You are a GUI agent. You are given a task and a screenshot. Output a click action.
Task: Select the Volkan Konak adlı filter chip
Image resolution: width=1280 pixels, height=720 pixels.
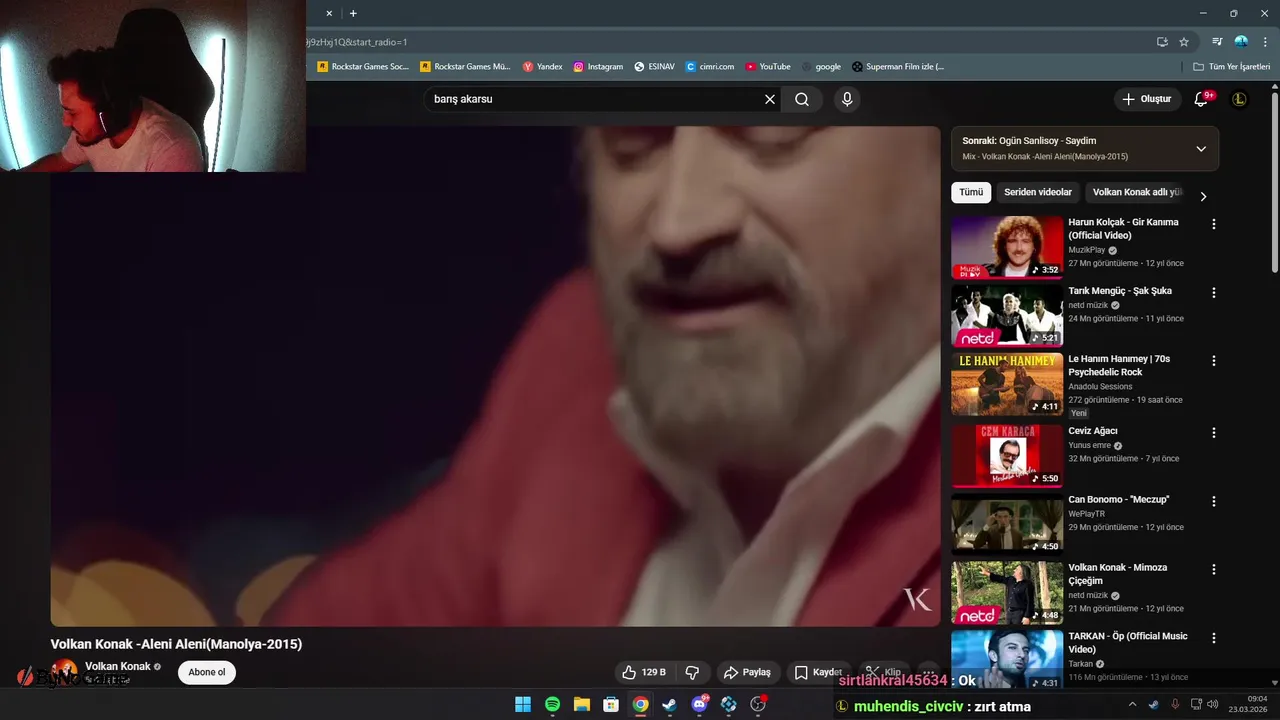1137,192
